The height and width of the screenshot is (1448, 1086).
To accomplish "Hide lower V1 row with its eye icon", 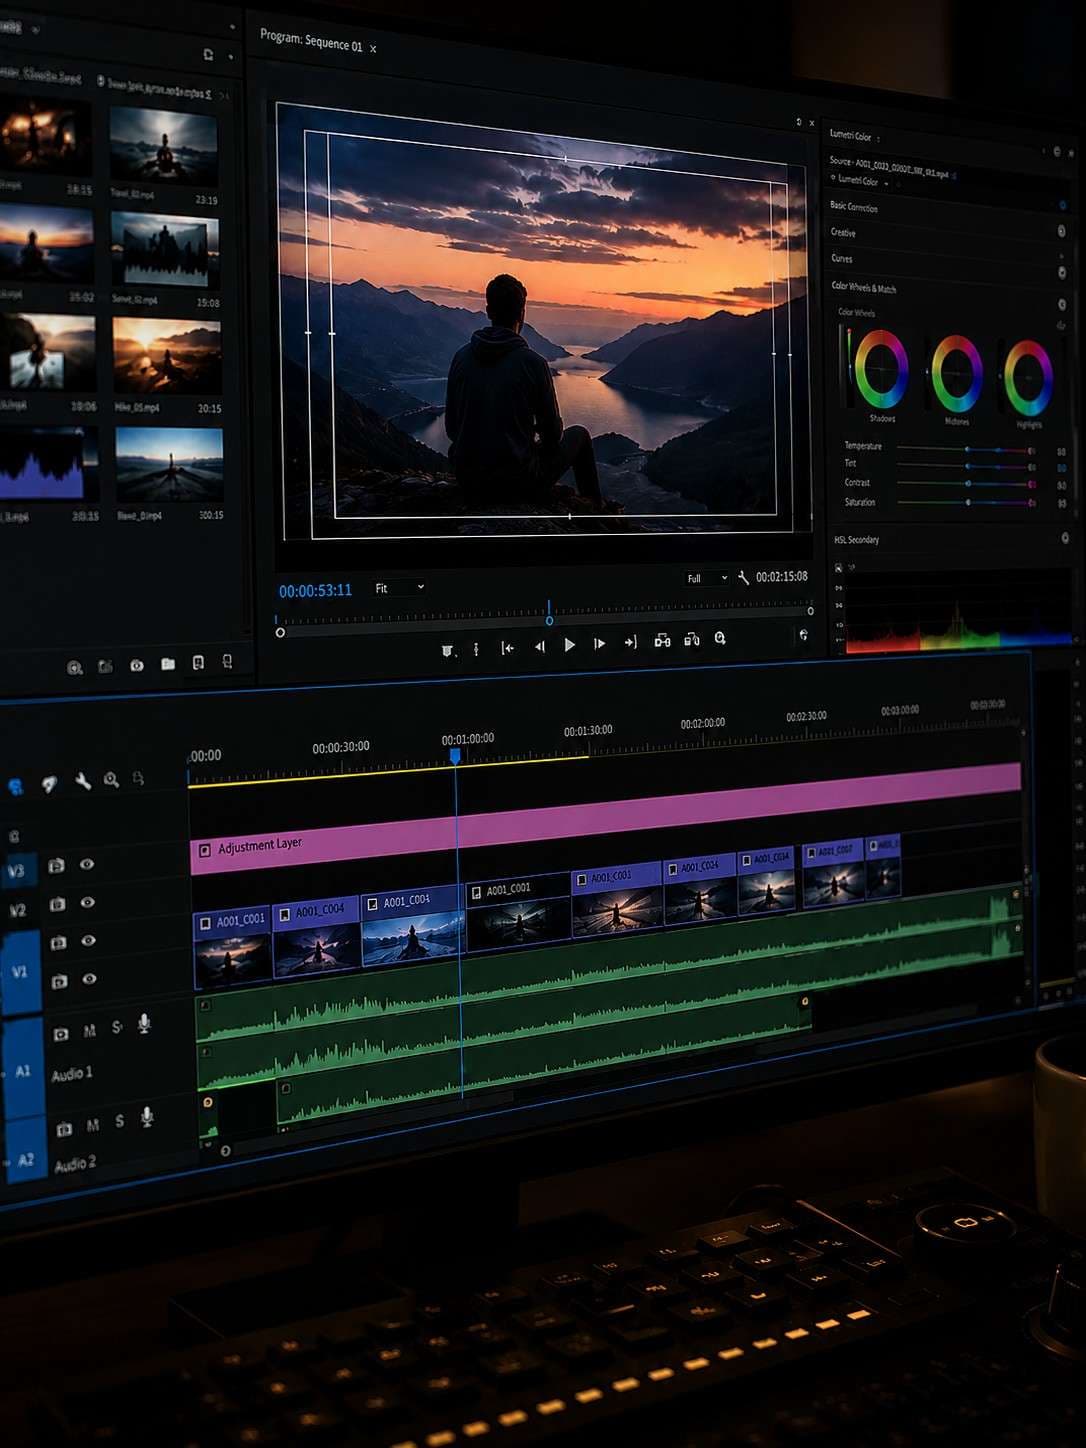I will [90, 979].
